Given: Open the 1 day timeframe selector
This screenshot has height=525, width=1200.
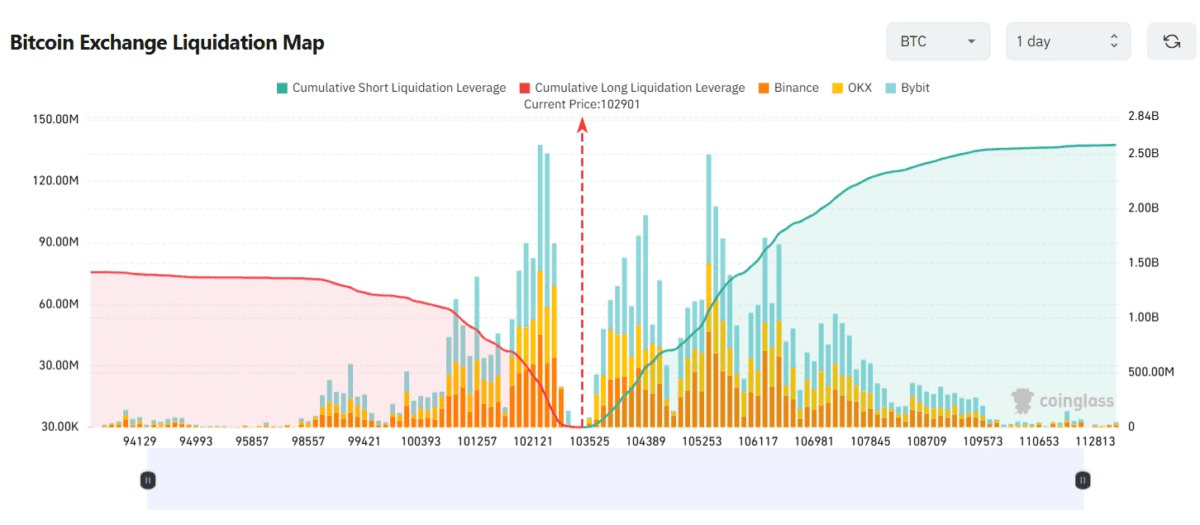Looking at the screenshot, I should (1067, 41).
